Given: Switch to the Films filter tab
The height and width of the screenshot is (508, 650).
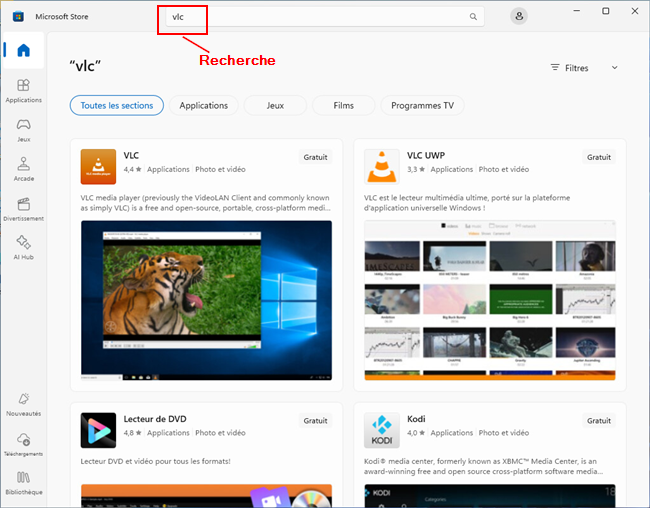Looking at the screenshot, I should tap(344, 105).
